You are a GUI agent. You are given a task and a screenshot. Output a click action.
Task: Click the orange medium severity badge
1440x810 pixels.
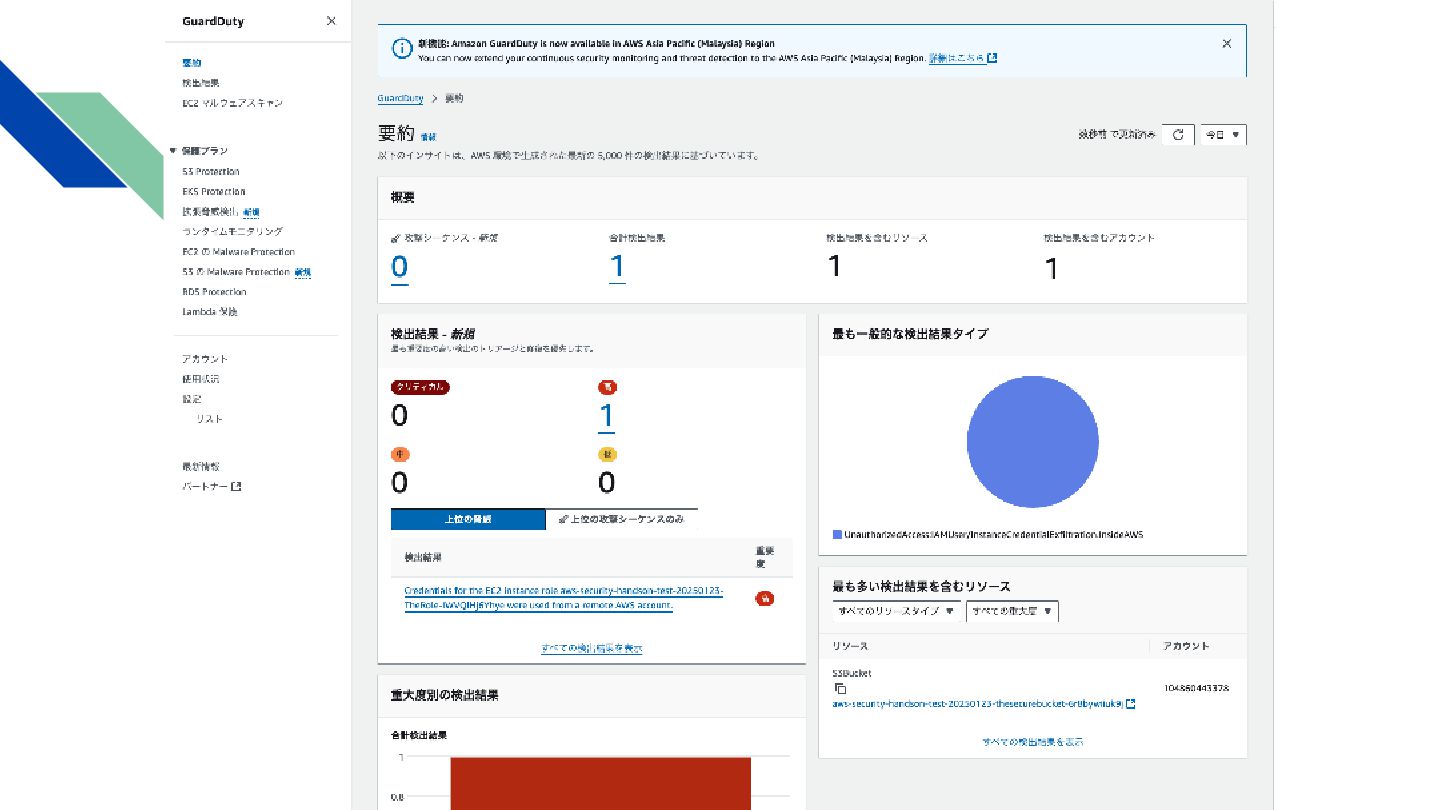coord(400,454)
